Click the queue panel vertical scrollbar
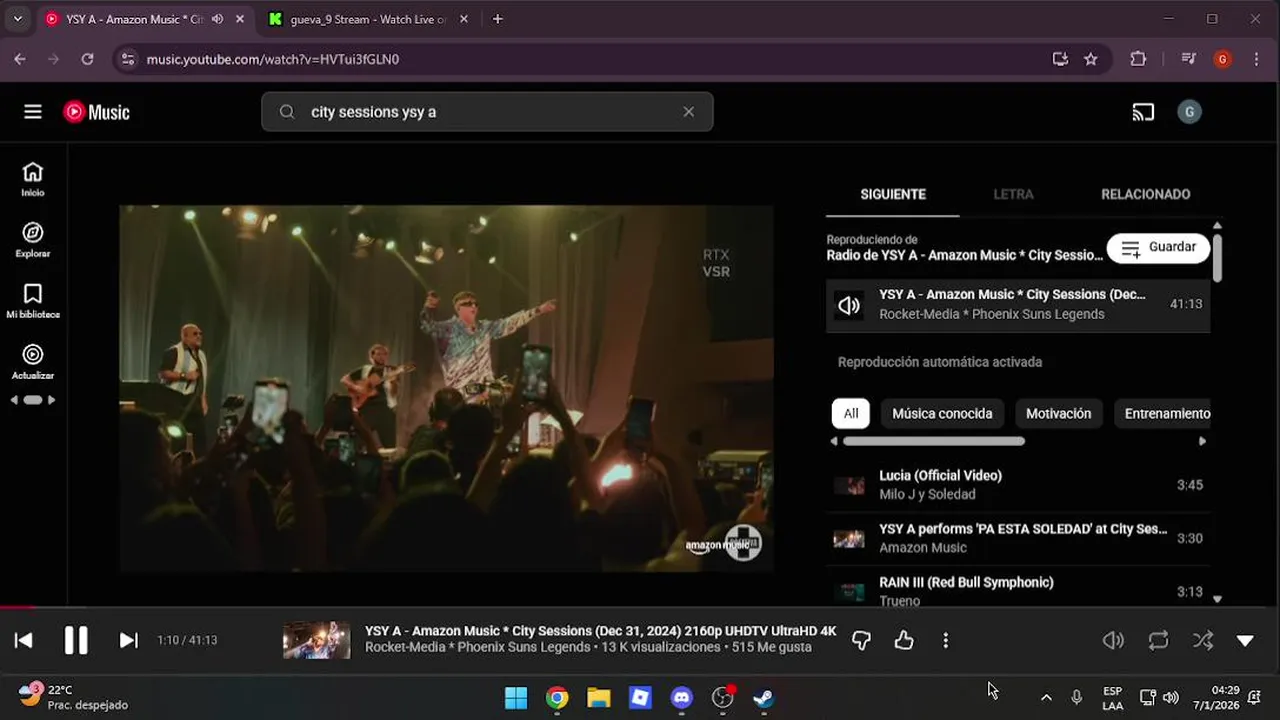This screenshot has height=720, width=1280. coord(1217,257)
